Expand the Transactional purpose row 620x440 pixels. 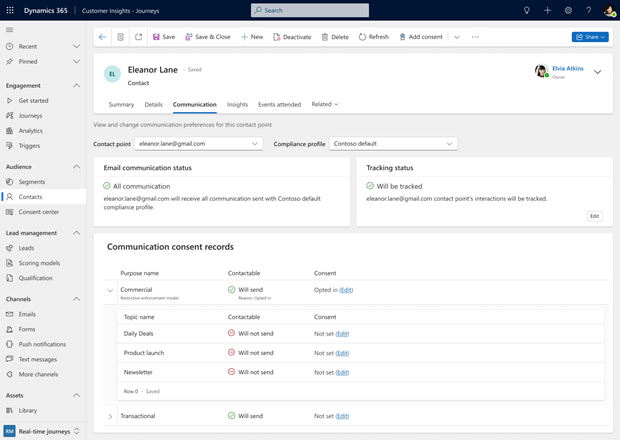pyautogui.click(x=110, y=416)
